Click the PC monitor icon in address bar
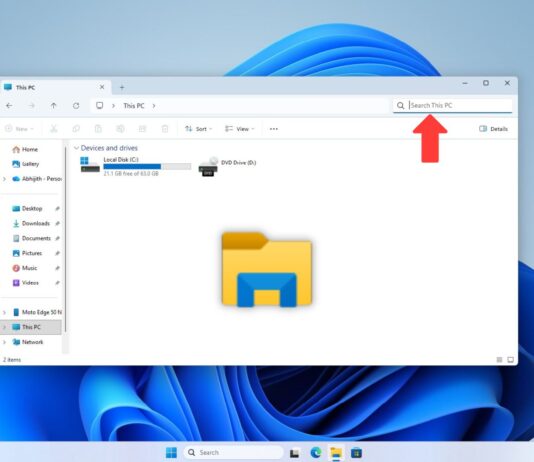The width and height of the screenshot is (534, 462). [99, 106]
